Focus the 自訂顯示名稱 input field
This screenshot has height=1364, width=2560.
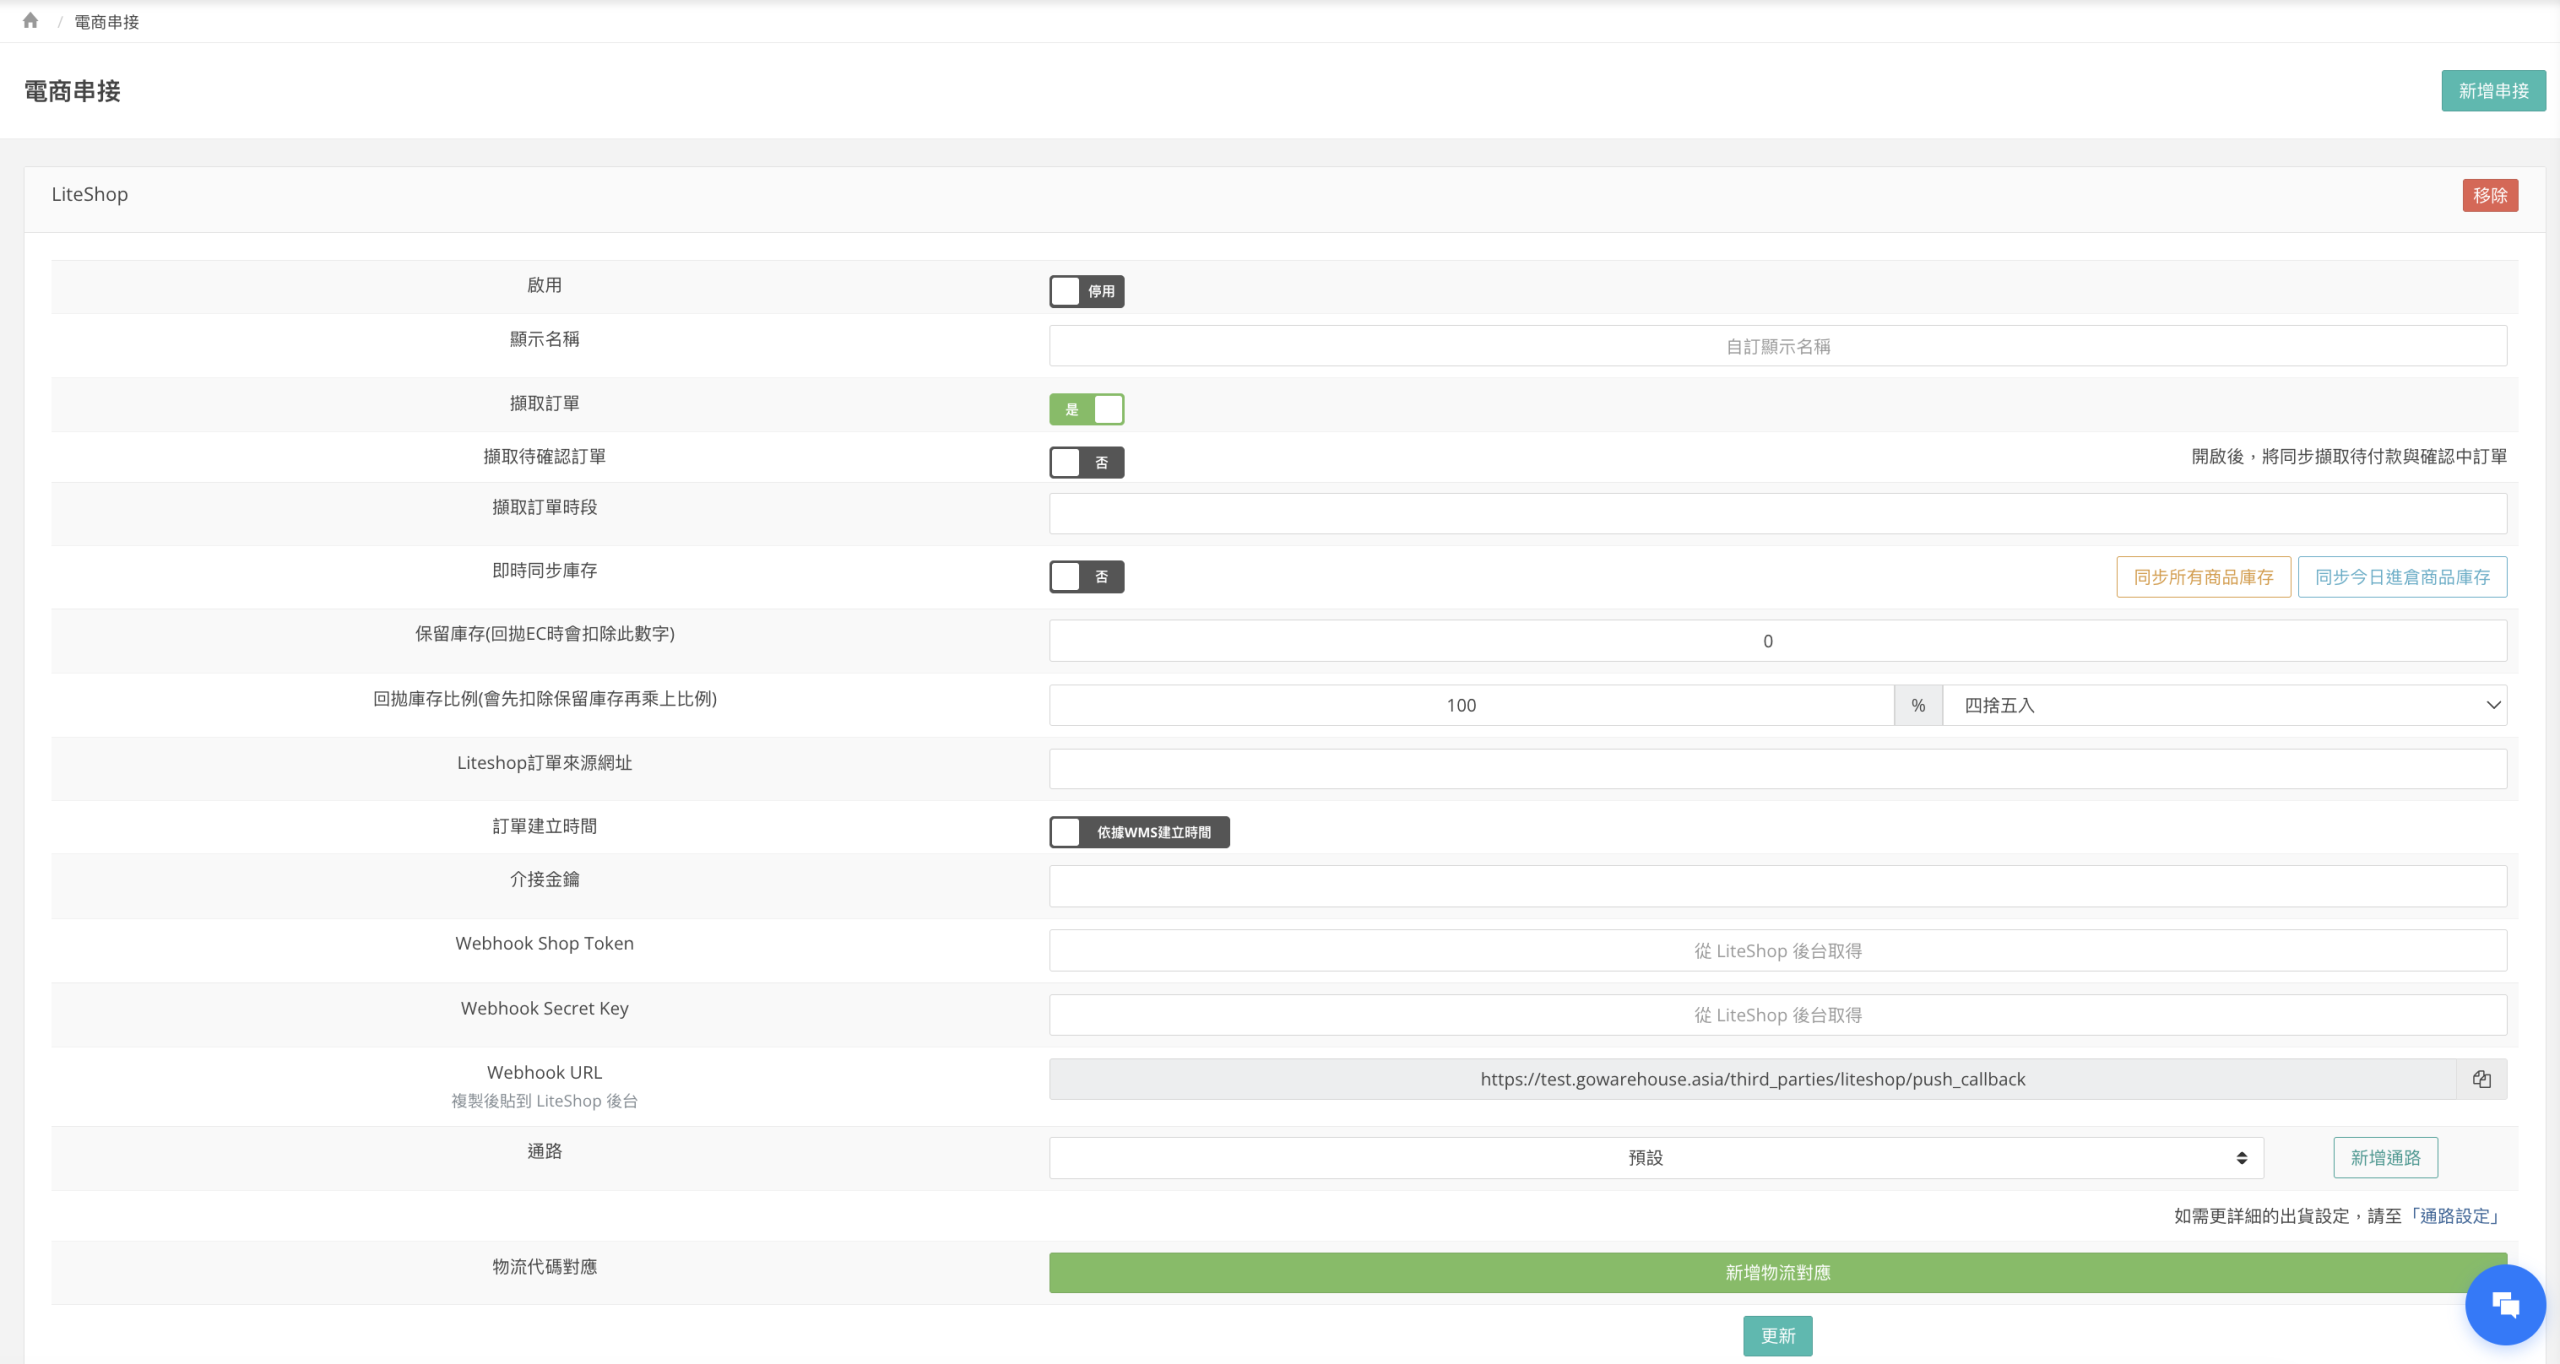click(x=1776, y=346)
